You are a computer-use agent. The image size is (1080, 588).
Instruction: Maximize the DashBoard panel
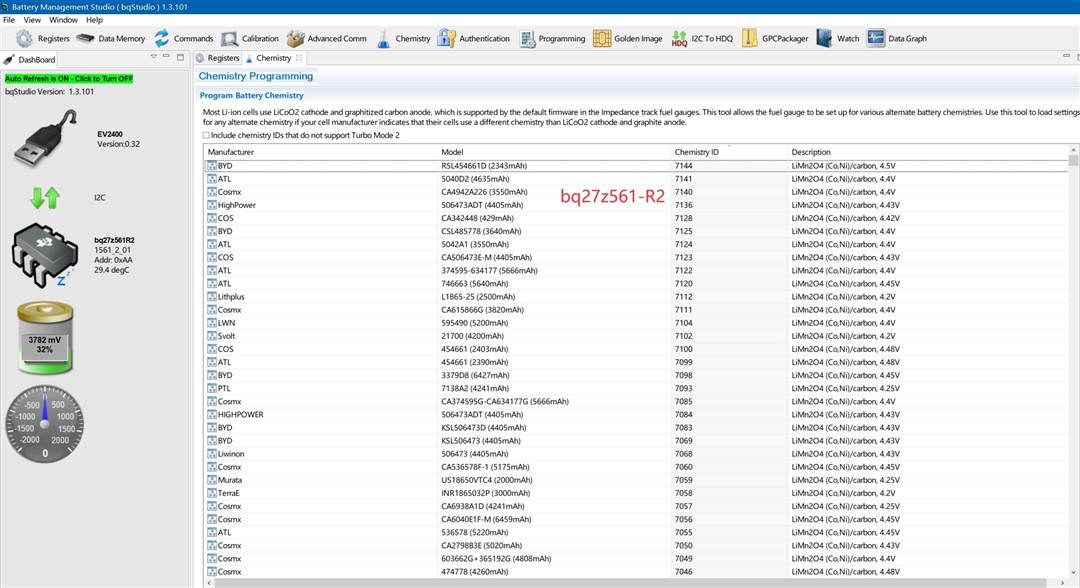coord(180,57)
